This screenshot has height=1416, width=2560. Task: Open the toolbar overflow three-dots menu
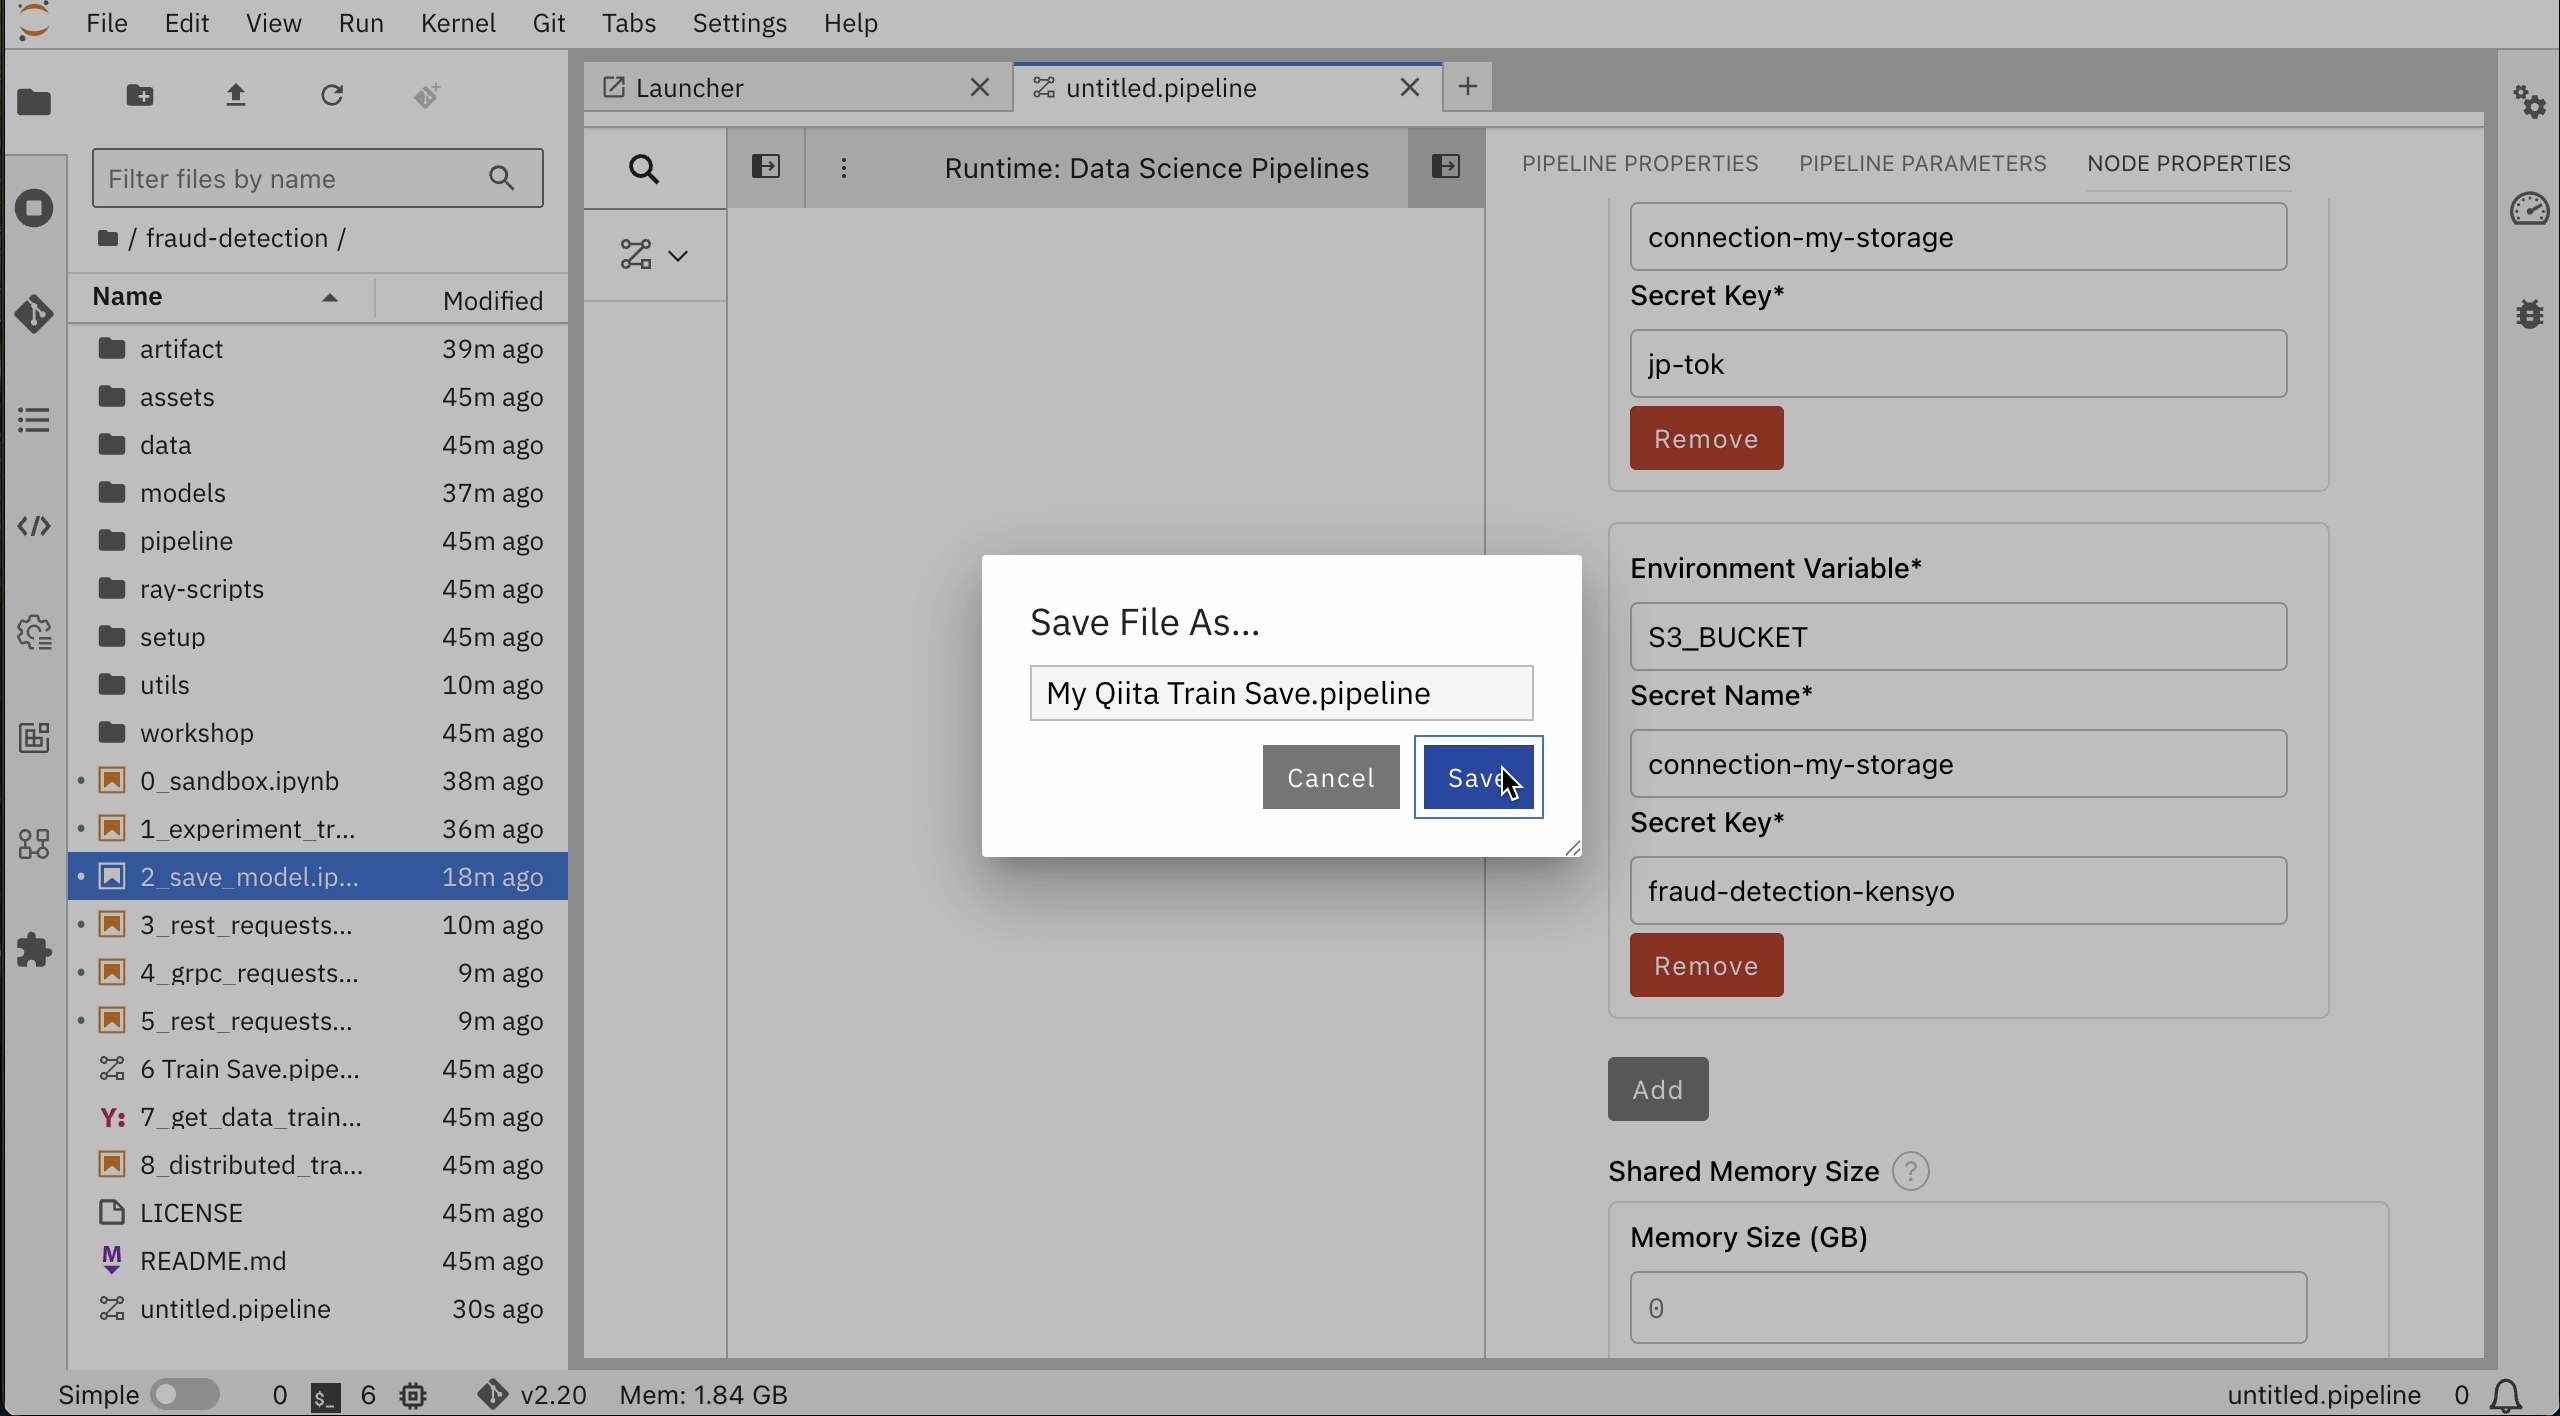pyautogui.click(x=844, y=168)
